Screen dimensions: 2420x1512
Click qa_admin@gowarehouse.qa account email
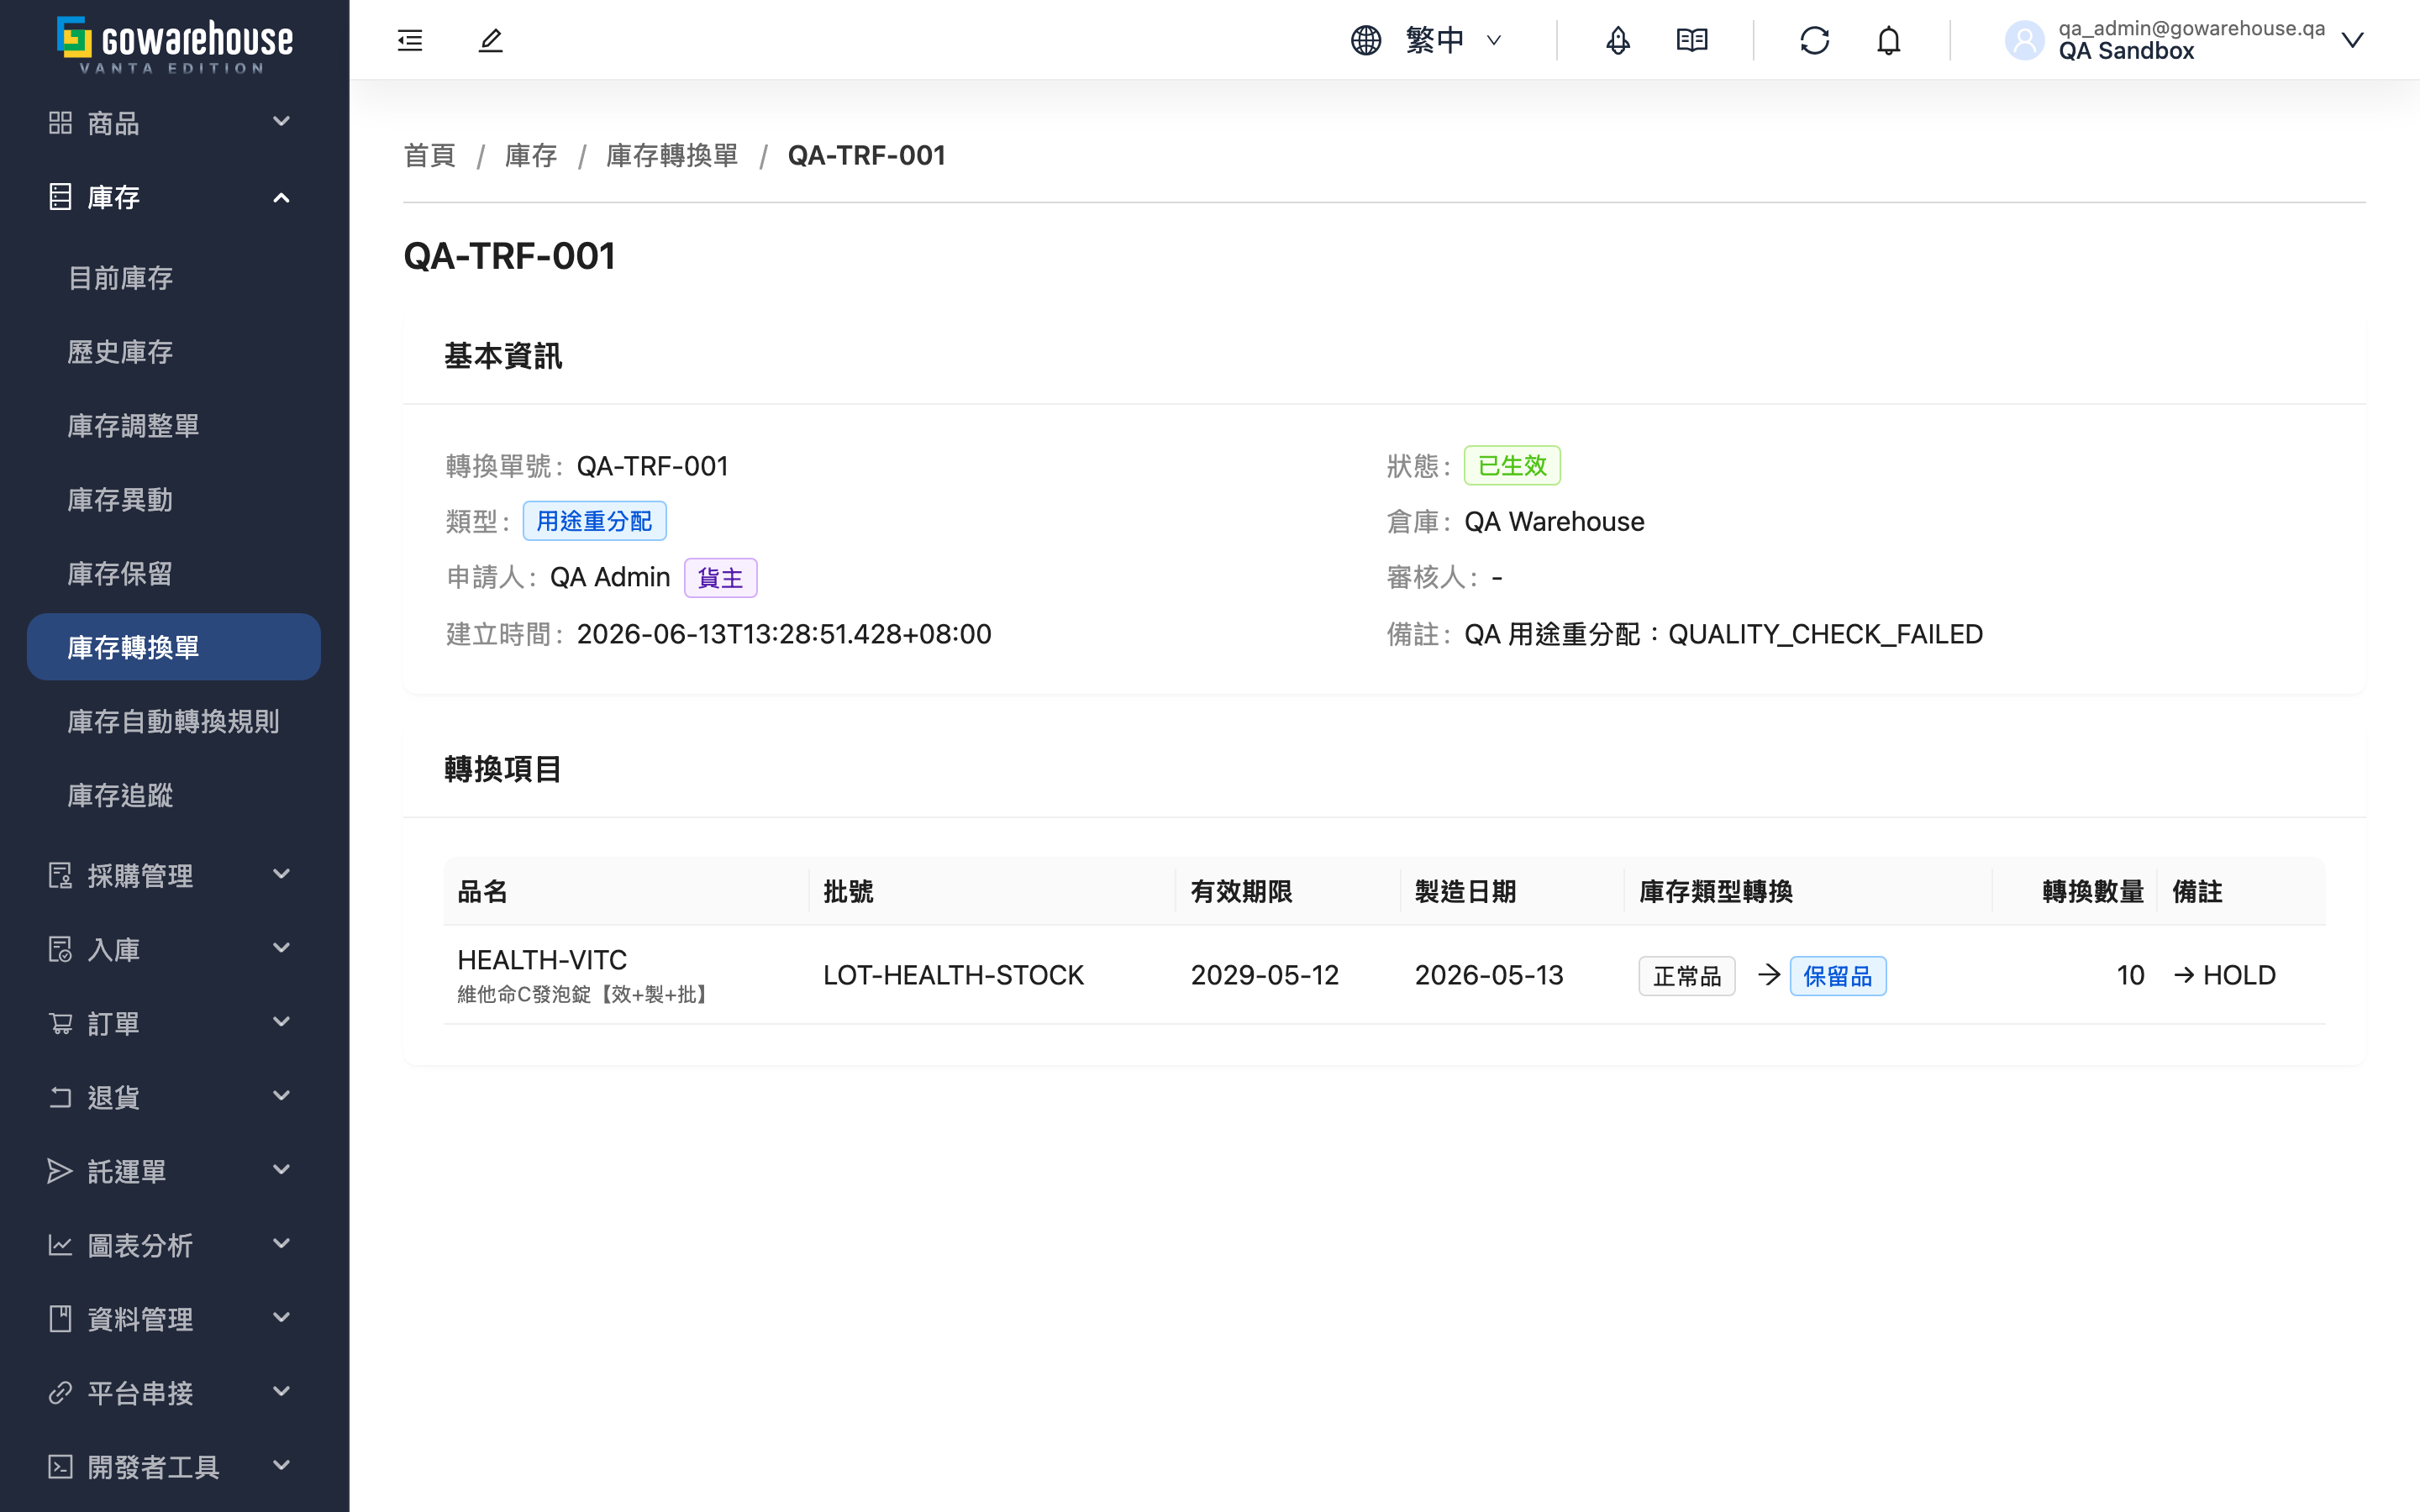tap(2191, 28)
